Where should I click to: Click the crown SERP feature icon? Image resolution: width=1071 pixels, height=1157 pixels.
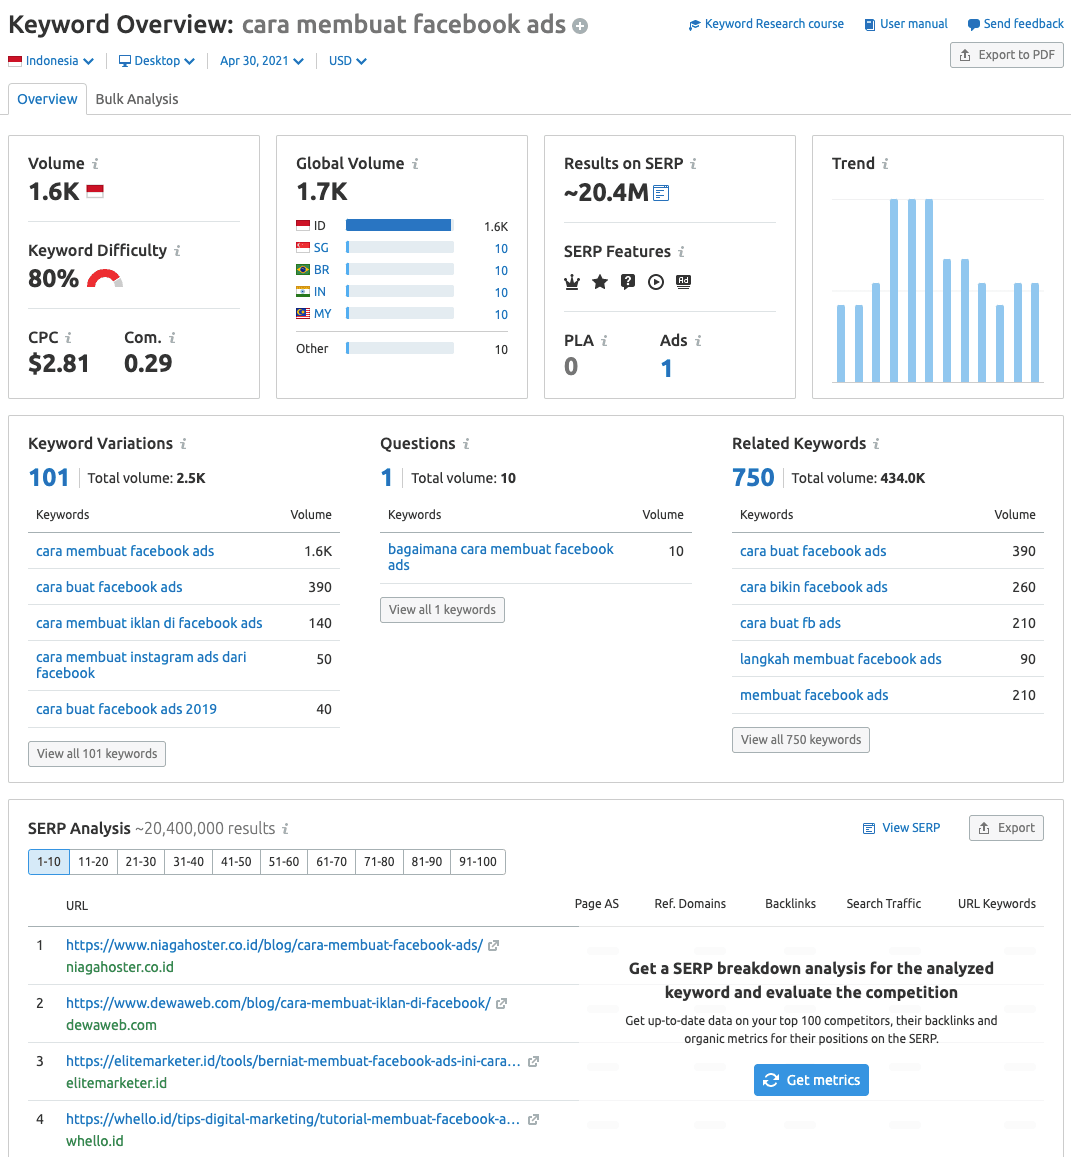(x=572, y=282)
